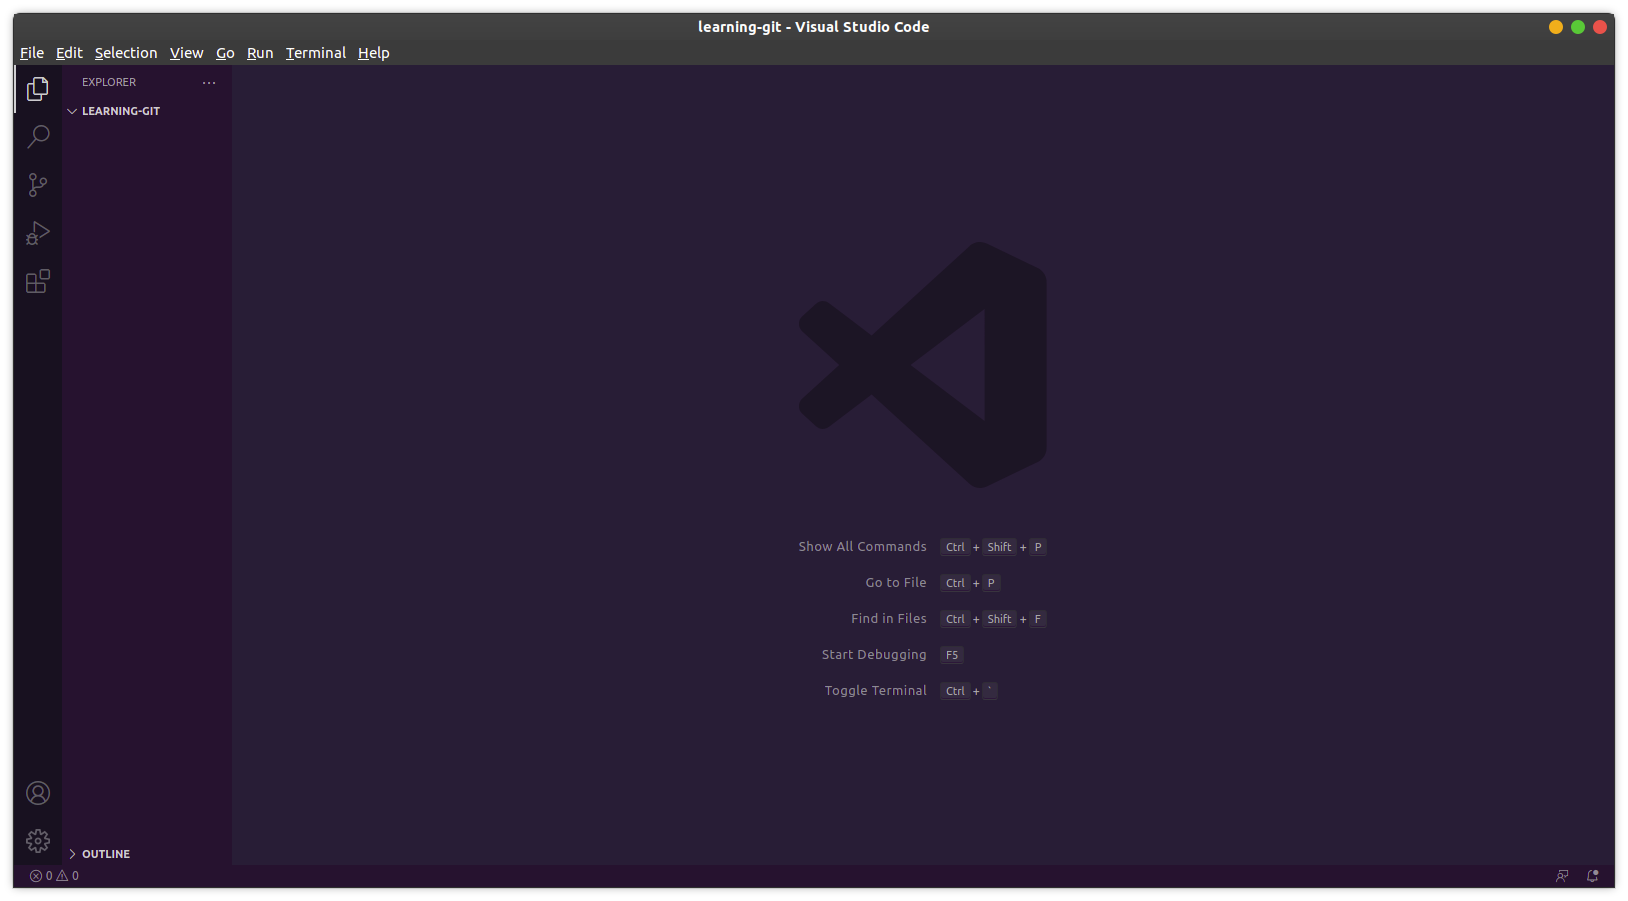Viewport: 1628px width, 901px height.
Task: Open the Extensions view icon
Action: 38,281
